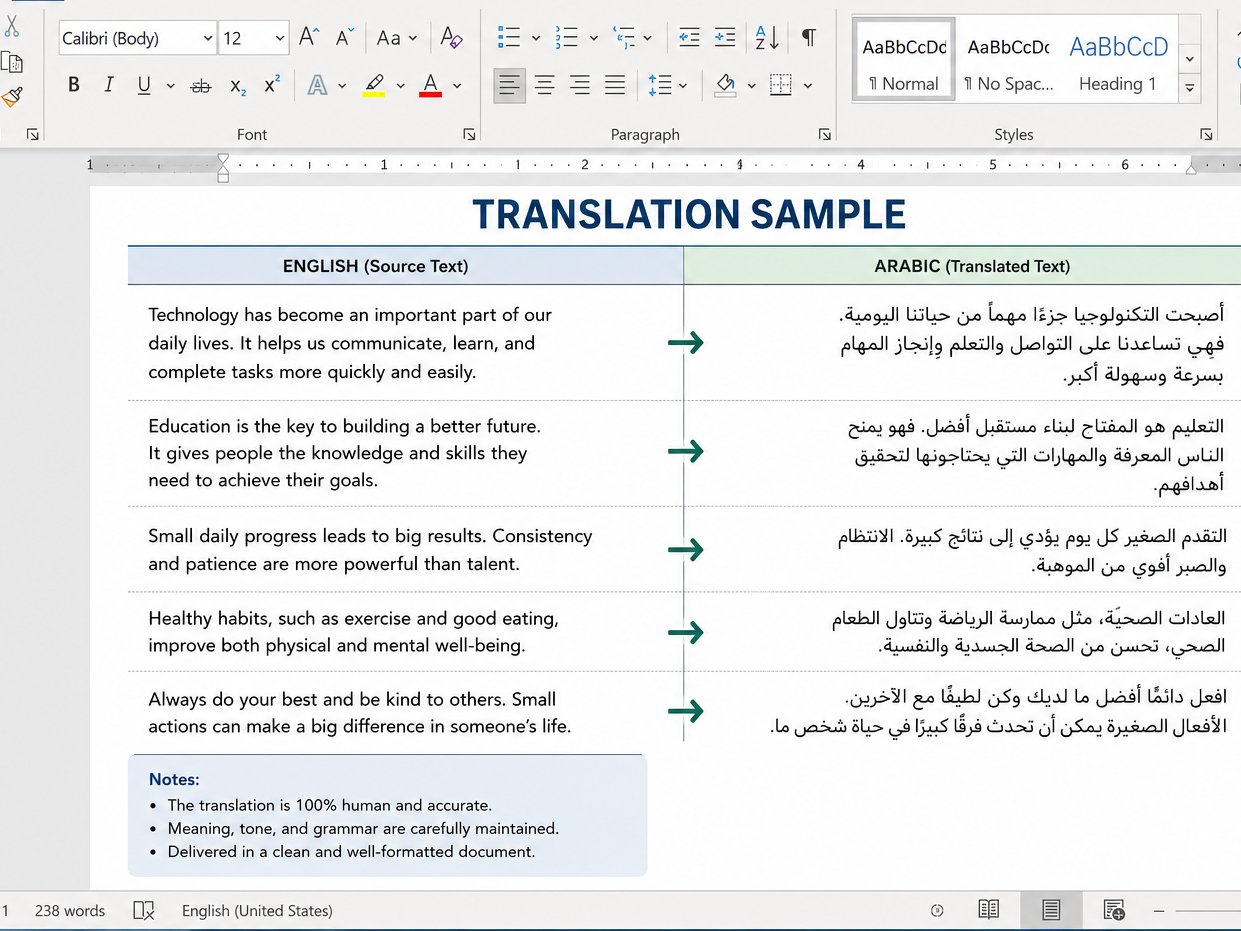The height and width of the screenshot is (931, 1241).
Task: Toggle Strikethrough formatting
Action: click(x=201, y=86)
